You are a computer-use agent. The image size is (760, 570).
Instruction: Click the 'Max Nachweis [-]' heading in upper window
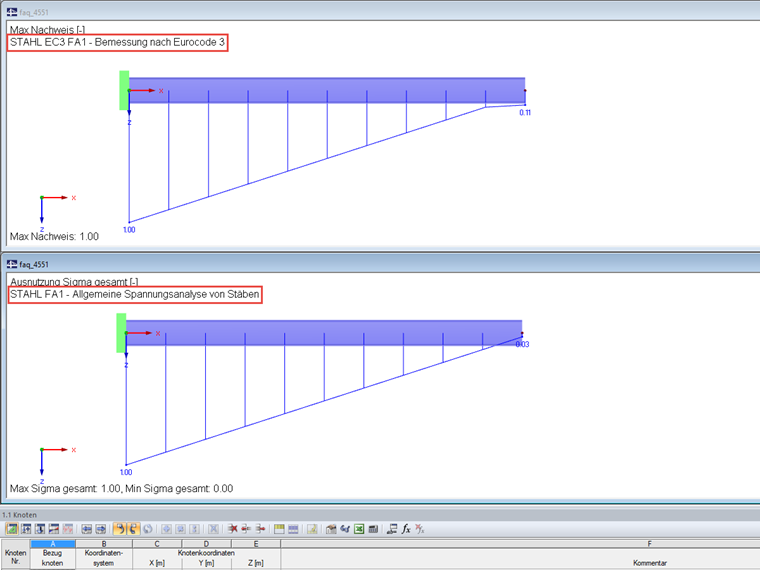(48, 30)
